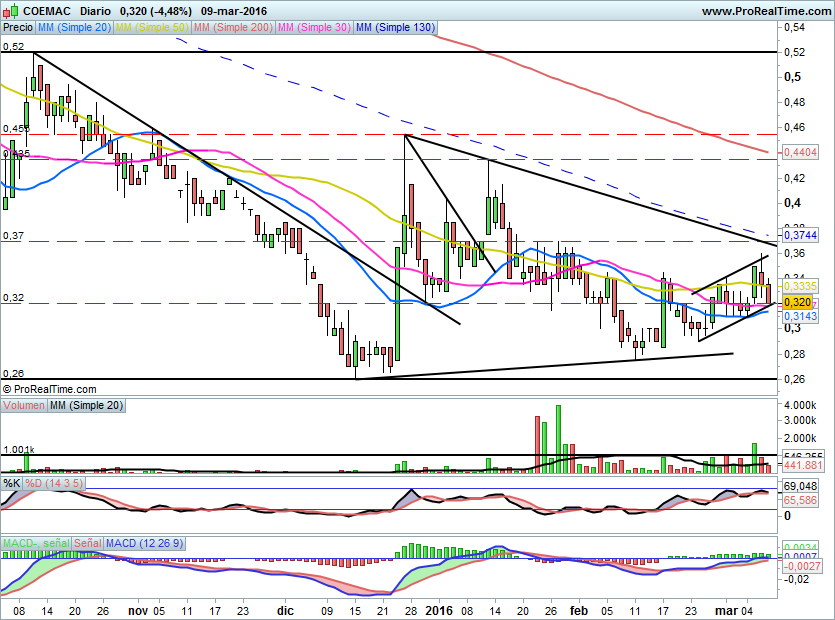The height and width of the screenshot is (620, 835).
Task: Click the 441.881 volume value tag
Action: [x=800, y=465]
